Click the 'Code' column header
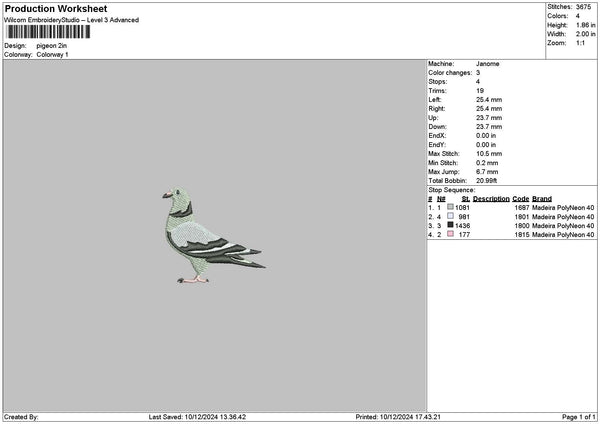Image resolution: width=600 pixels, height=424 pixels. click(520, 199)
